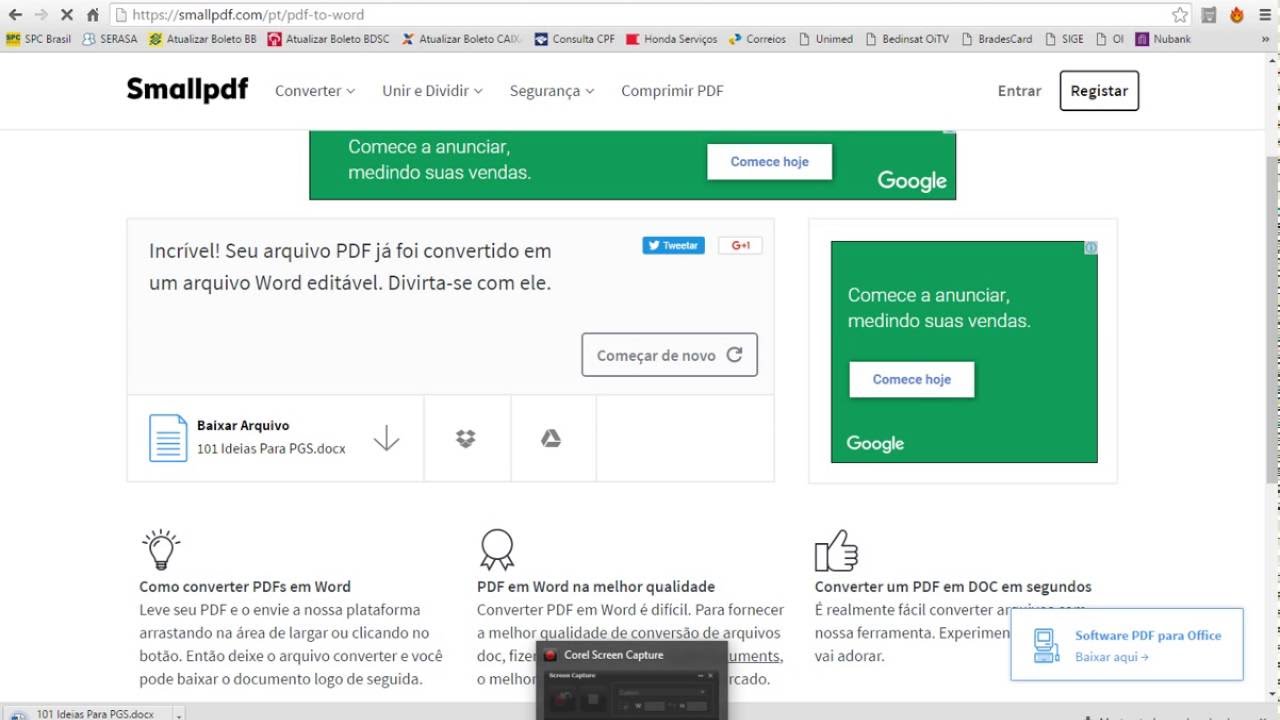Expand the Segurança dropdown menu

pyautogui.click(x=552, y=90)
